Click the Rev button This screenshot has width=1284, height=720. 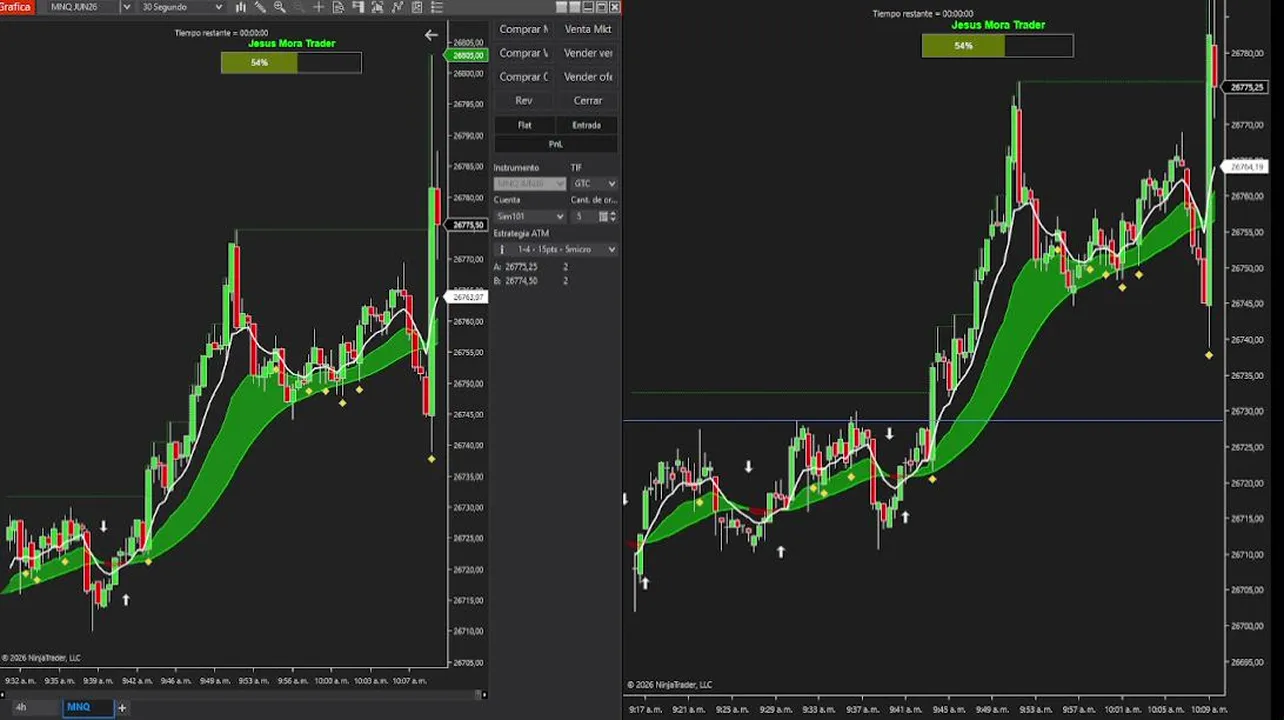click(x=524, y=101)
